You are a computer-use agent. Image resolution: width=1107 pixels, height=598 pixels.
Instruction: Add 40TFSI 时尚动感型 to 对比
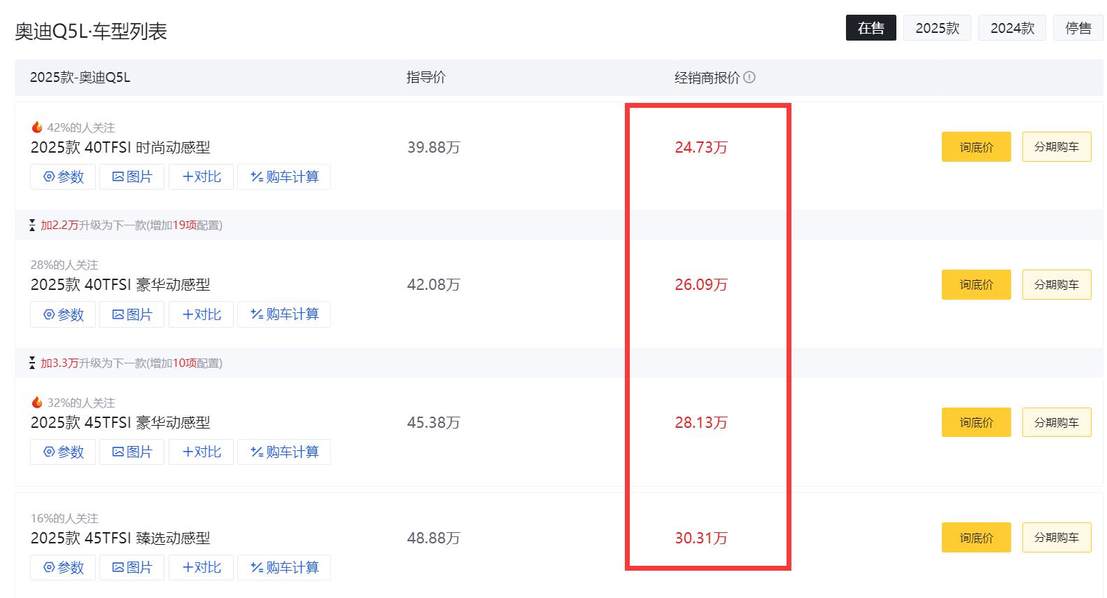[x=201, y=177]
